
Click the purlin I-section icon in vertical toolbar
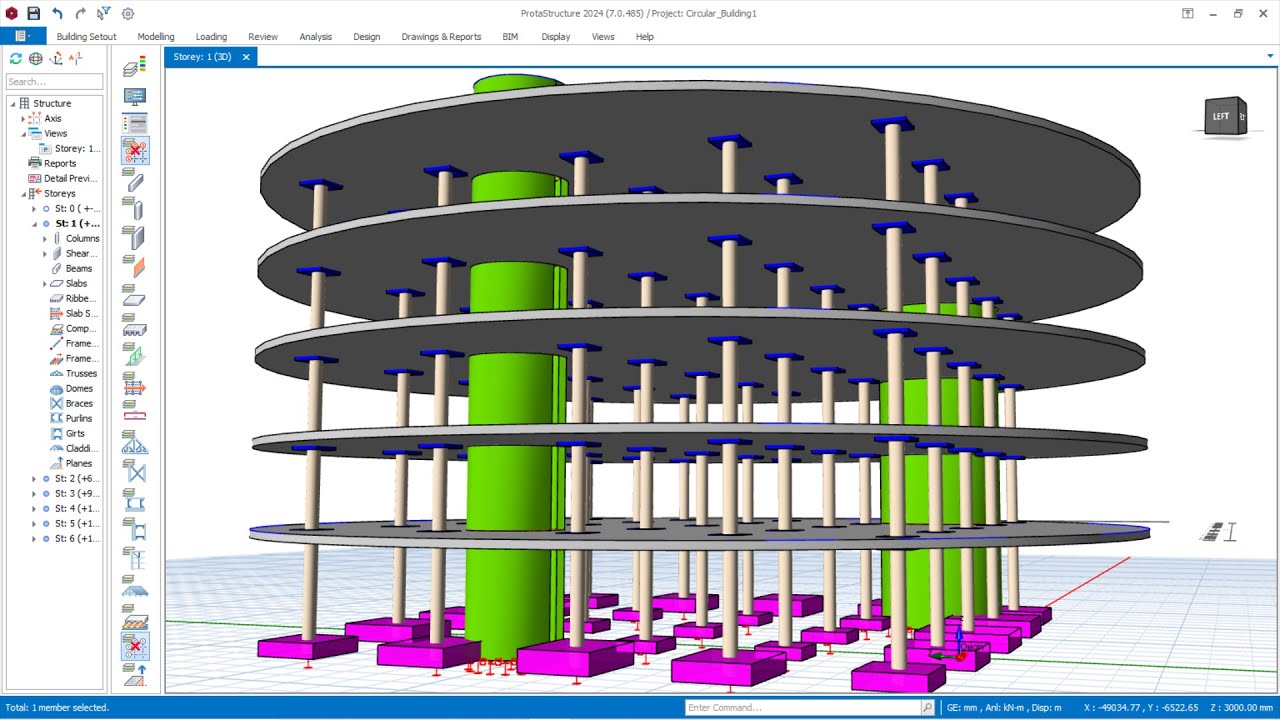click(135, 499)
